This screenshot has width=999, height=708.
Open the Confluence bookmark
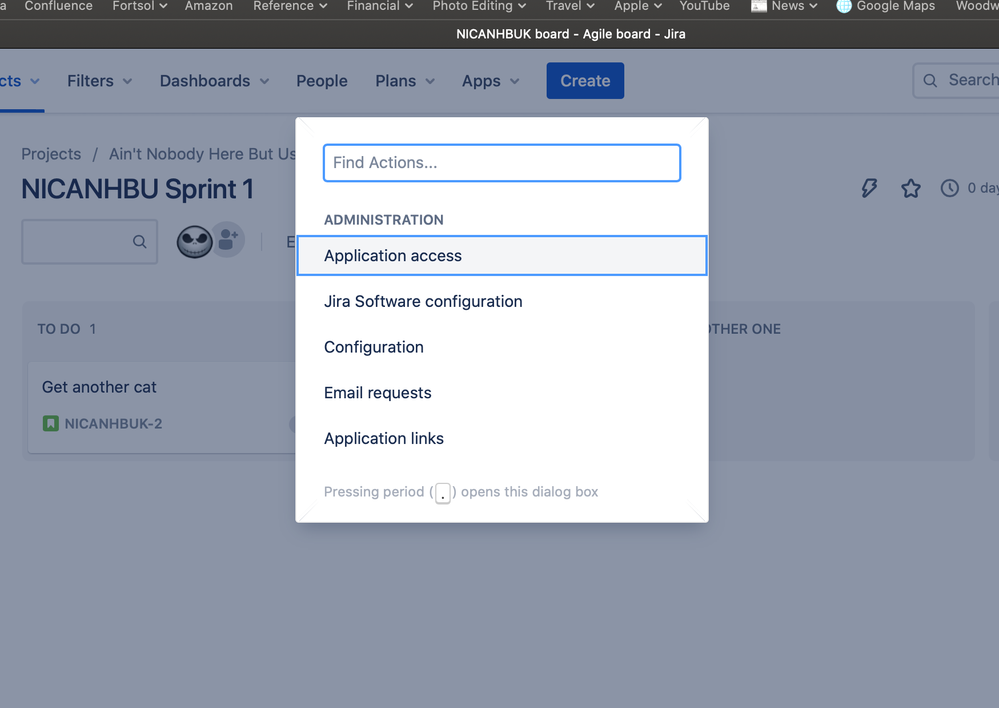(x=58, y=6)
